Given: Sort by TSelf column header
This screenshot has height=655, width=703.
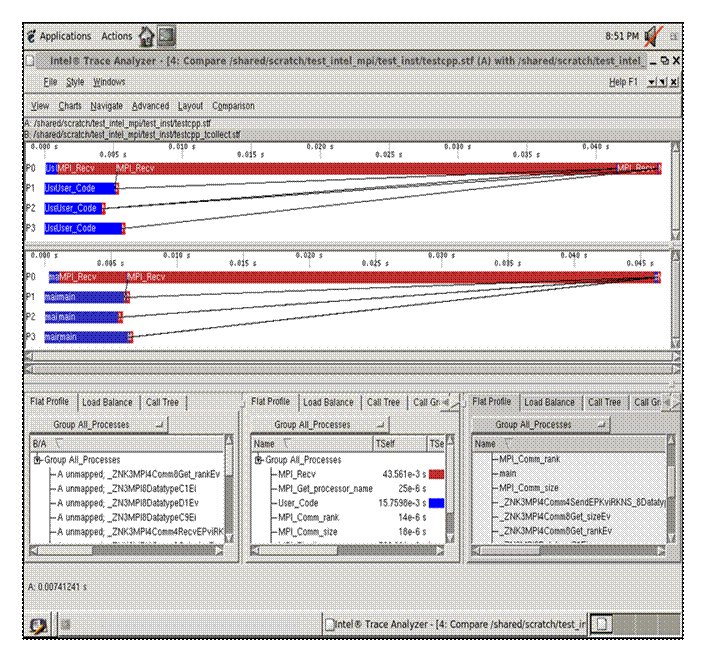Looking at the screenshot, I should (399, 444).
